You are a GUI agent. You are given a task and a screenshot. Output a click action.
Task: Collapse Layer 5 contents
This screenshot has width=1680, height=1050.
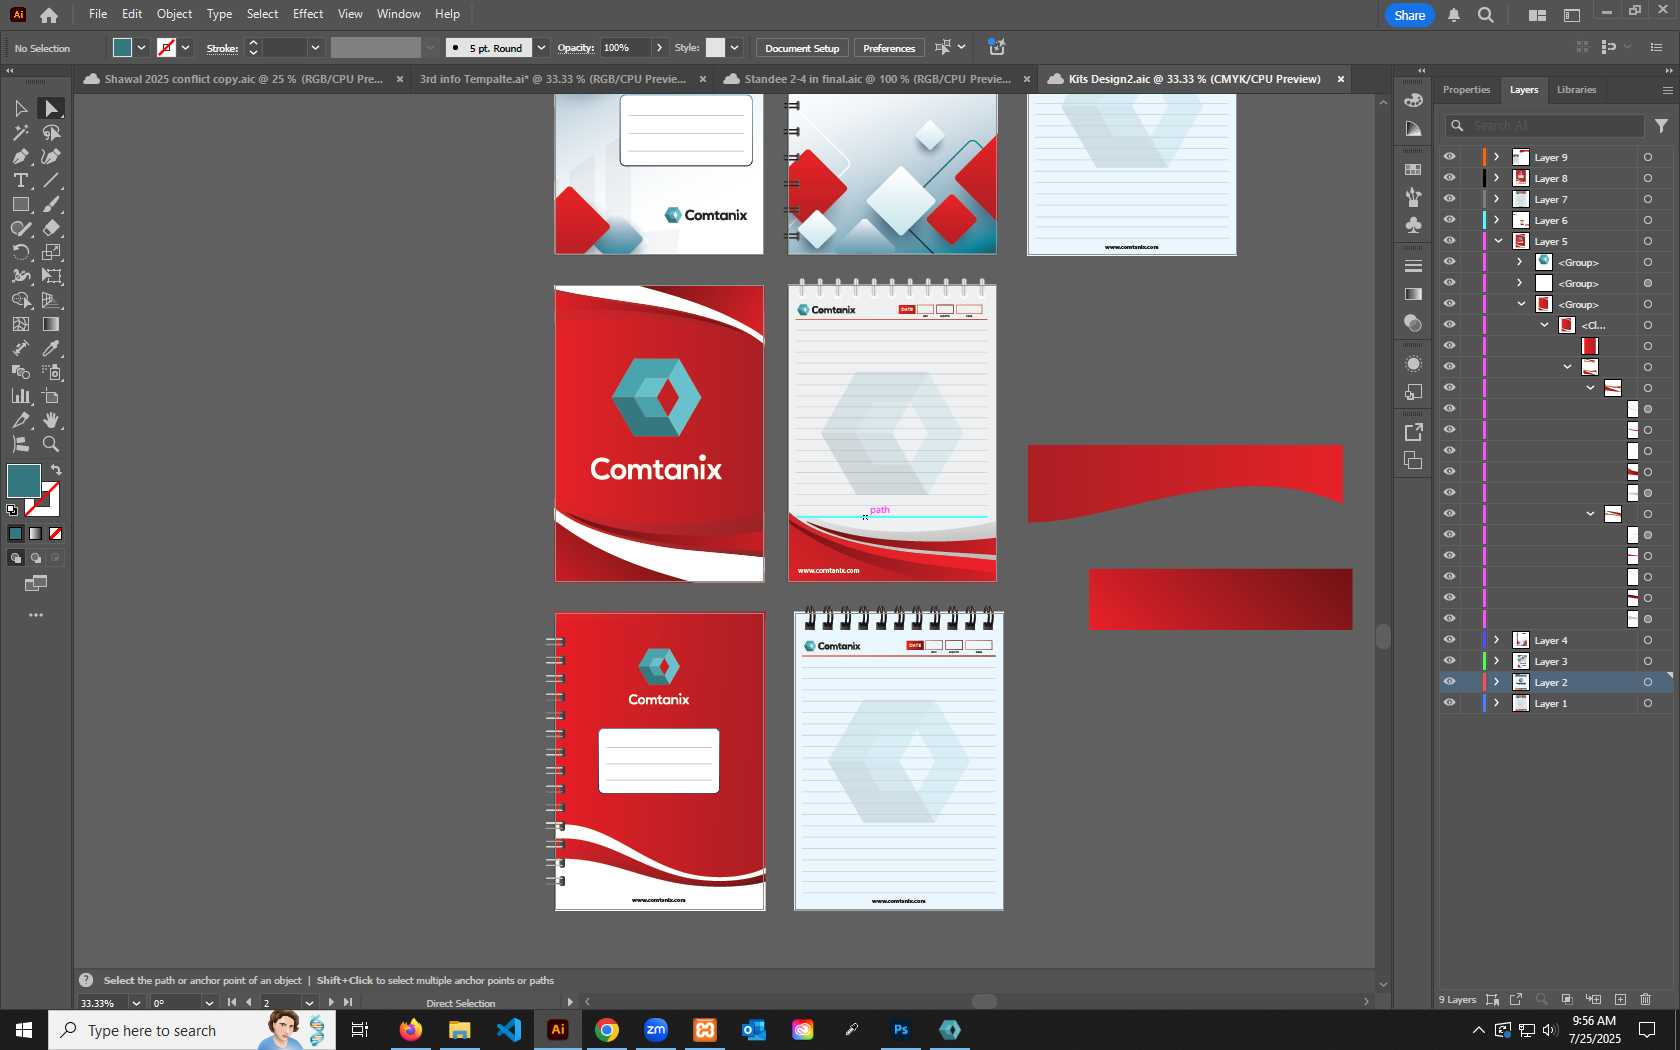1498,241
